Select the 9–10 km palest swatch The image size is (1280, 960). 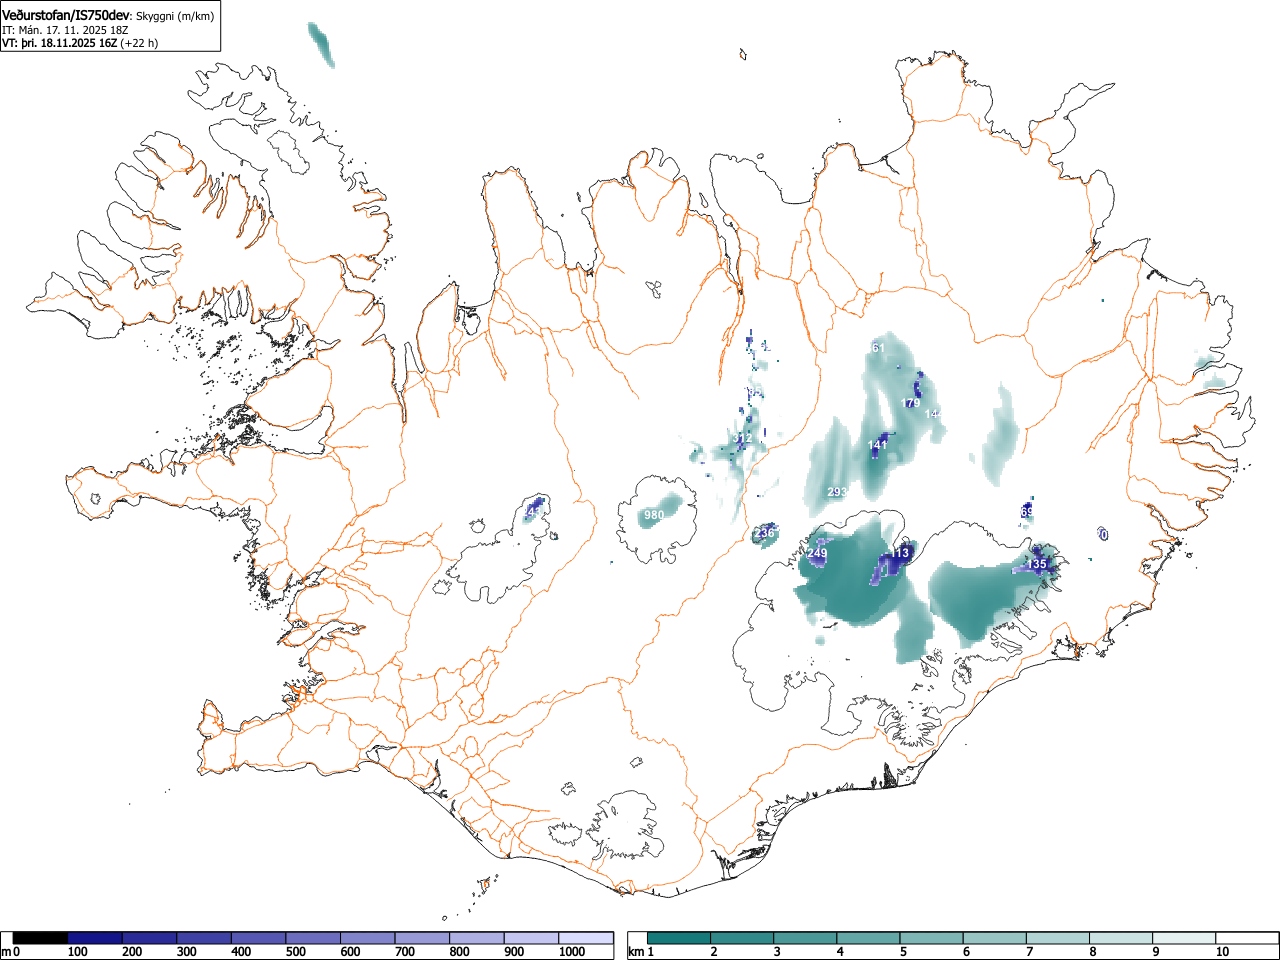pyautogui.click(x=1184, y=938)
